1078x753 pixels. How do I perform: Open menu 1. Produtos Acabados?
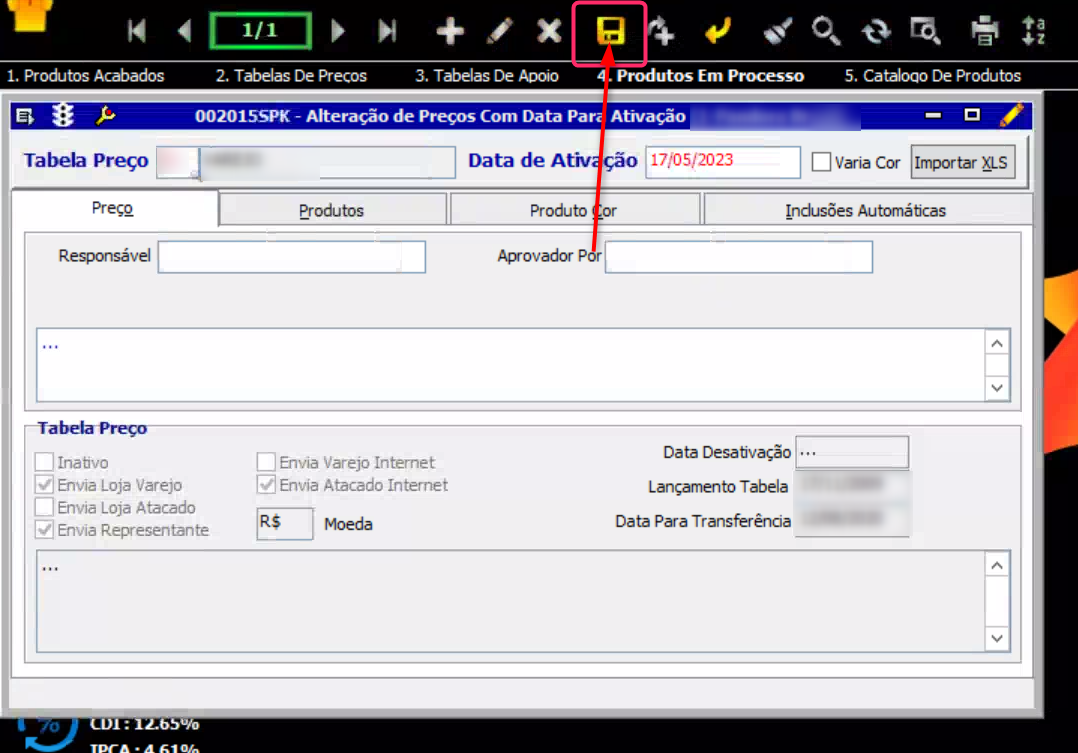click(x=85, y=76)
